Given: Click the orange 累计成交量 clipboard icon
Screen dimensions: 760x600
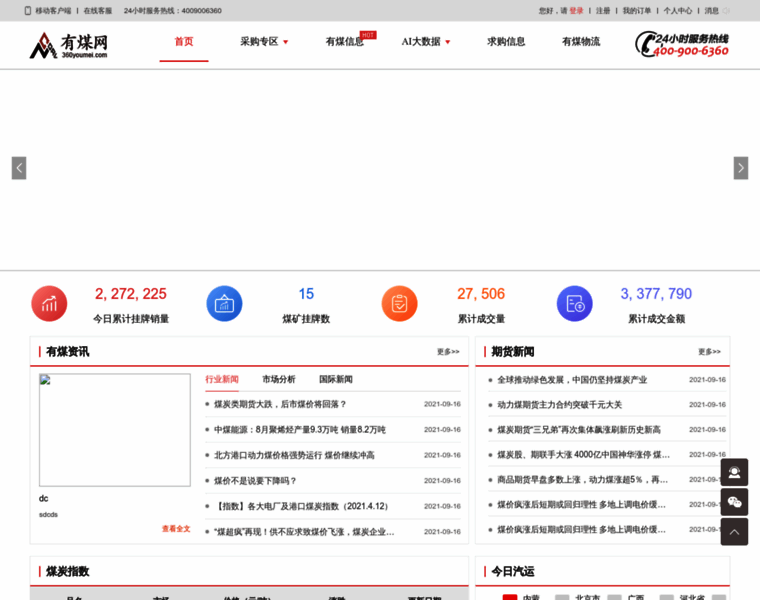Looking at the screenshot, I should click(x=399, y=304).
